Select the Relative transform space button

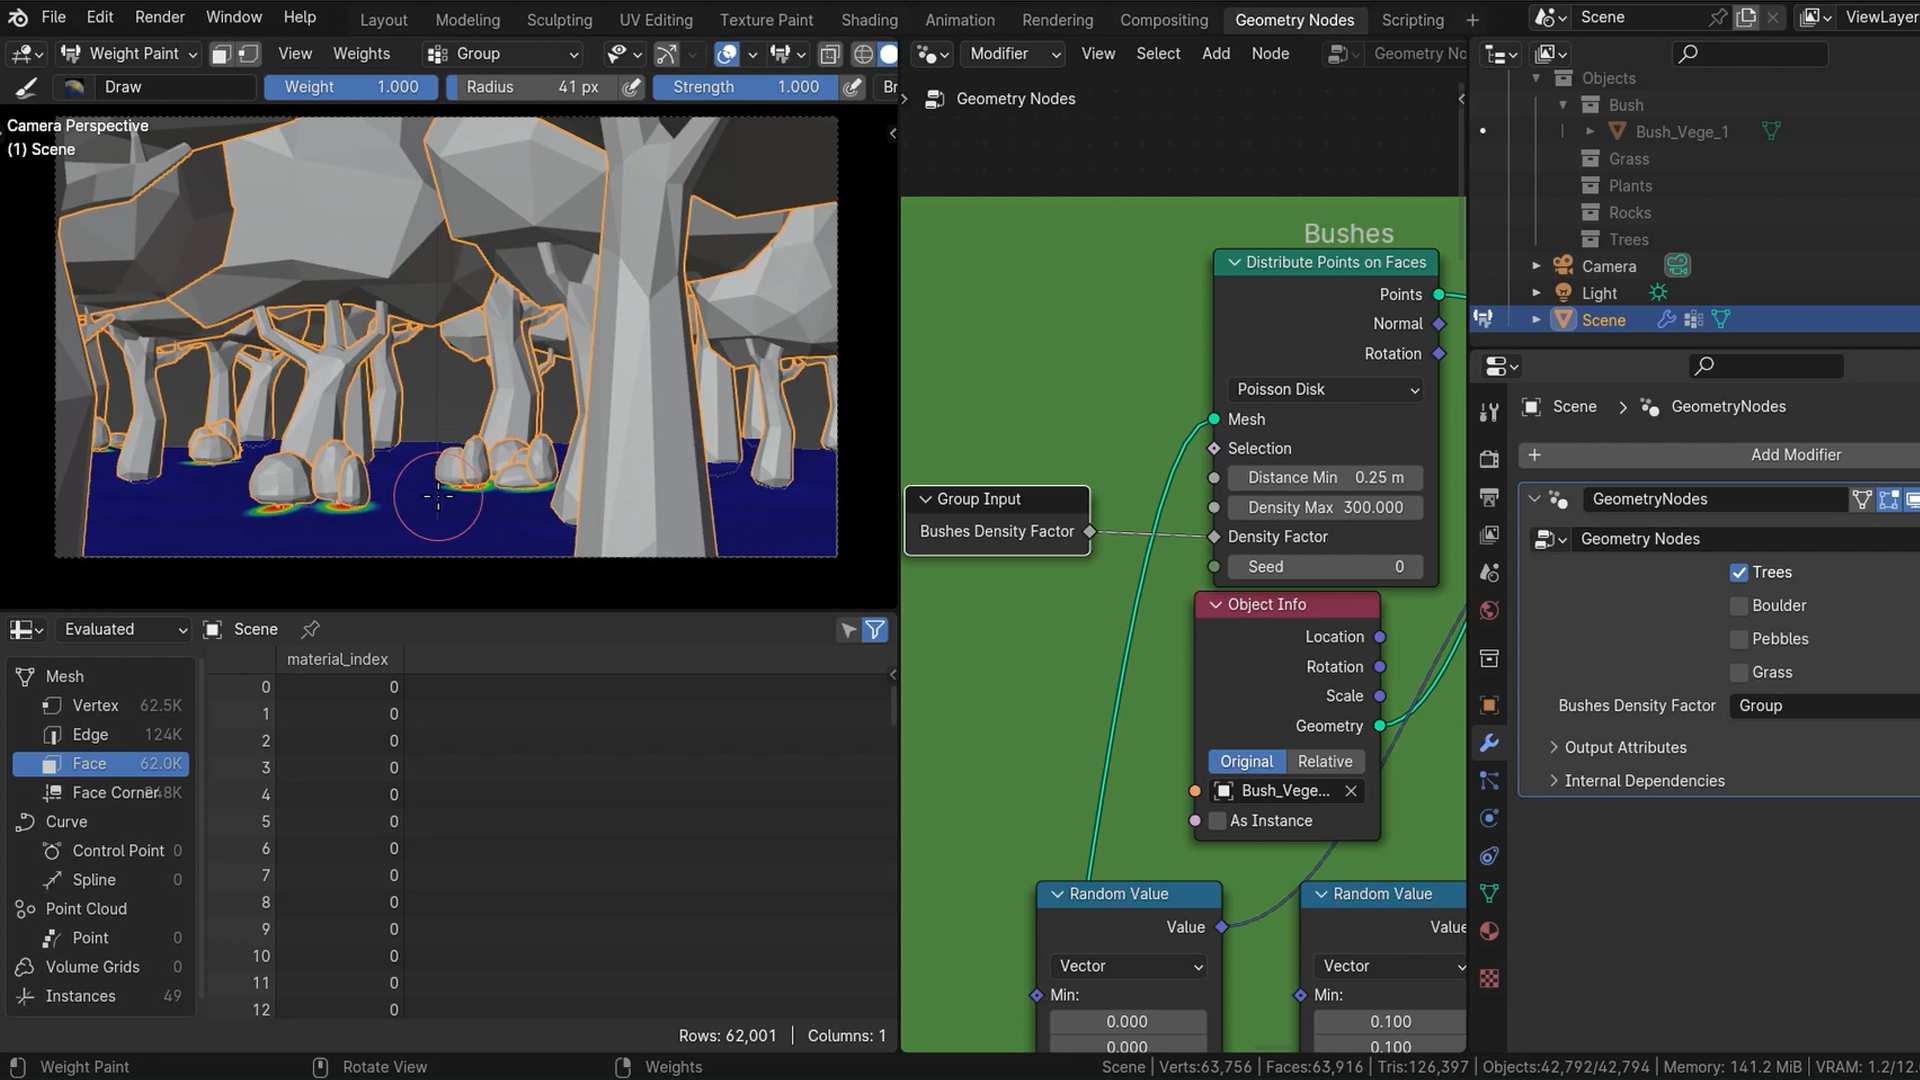pyautogui.click(x=1325, y=762)
